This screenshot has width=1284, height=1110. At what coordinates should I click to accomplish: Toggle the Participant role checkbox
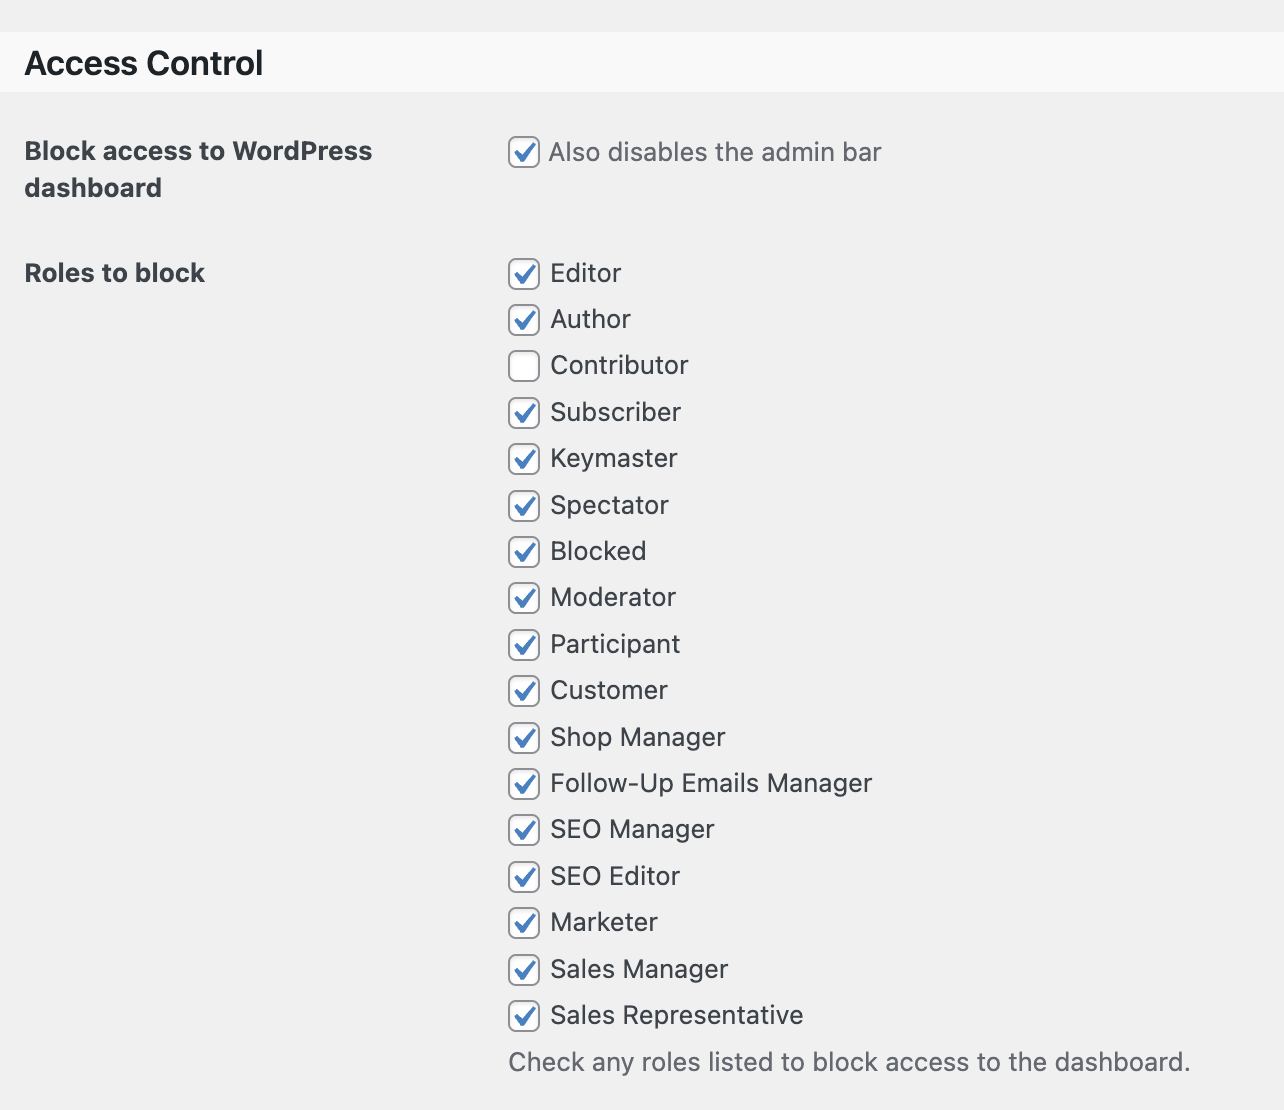524,644
